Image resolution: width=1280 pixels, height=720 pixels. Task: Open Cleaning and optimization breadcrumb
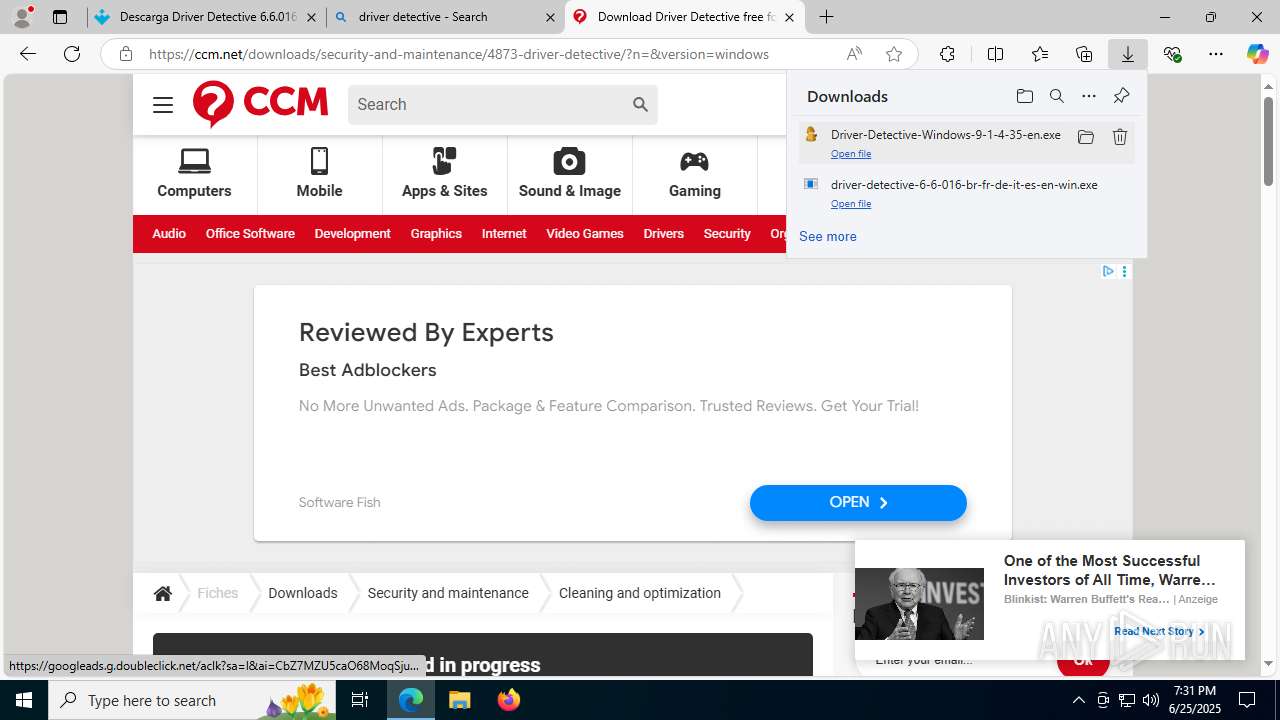(x=640, y=593)
